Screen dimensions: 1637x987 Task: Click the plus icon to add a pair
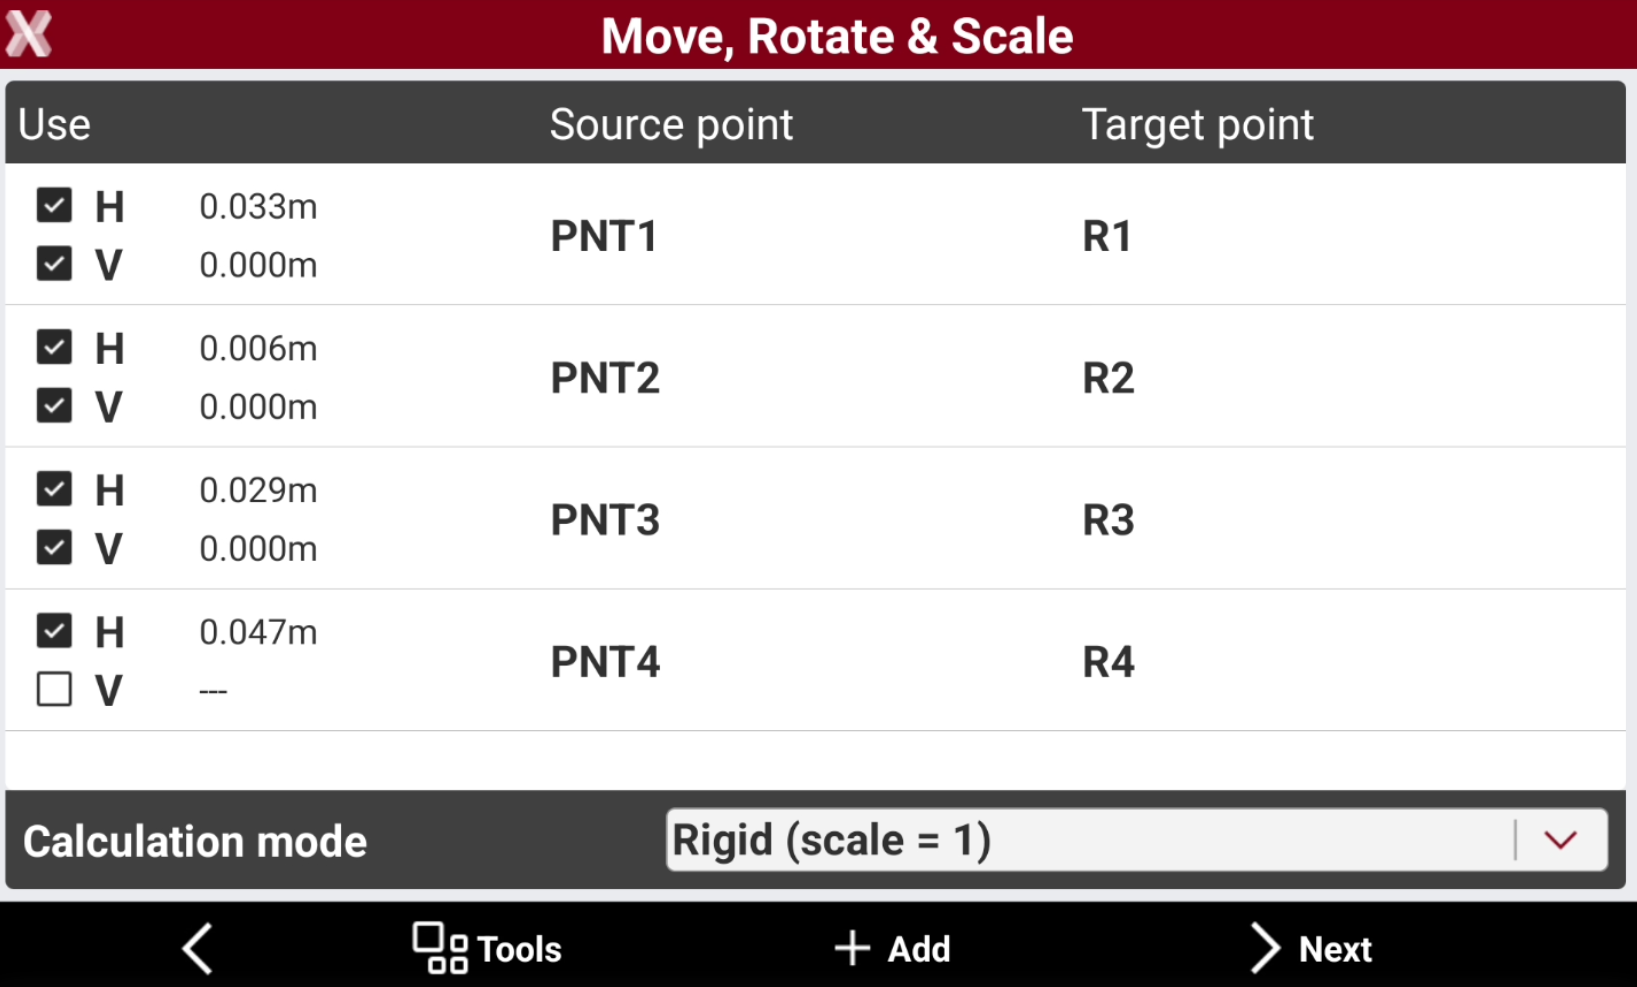[x=852, y=948]
